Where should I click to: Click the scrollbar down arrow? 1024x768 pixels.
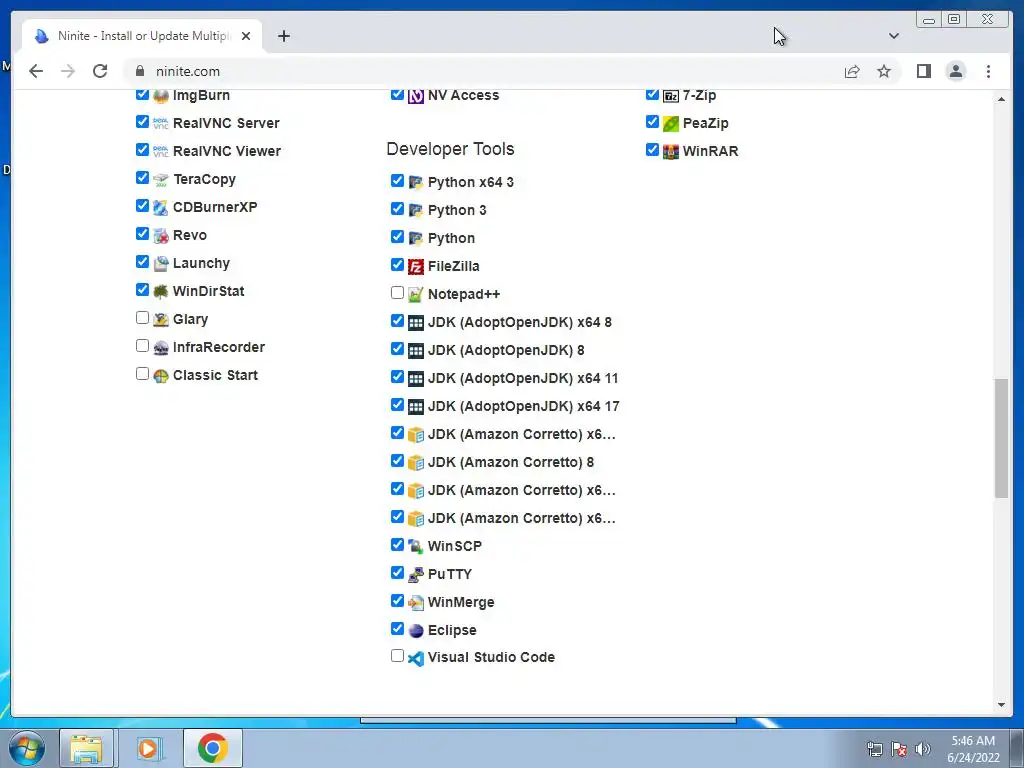click(1001, 705)
